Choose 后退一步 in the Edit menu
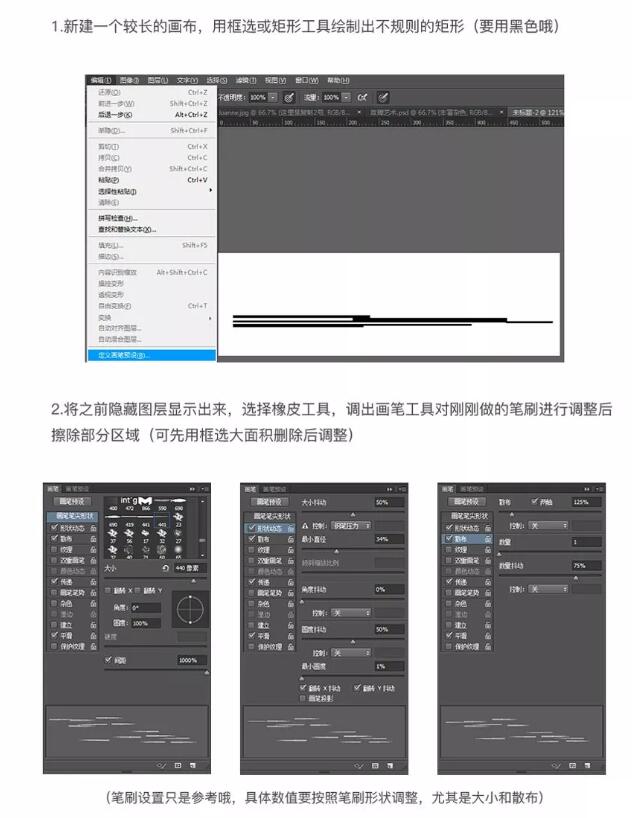This screenshot has height=818, width=632. (151, 115)
